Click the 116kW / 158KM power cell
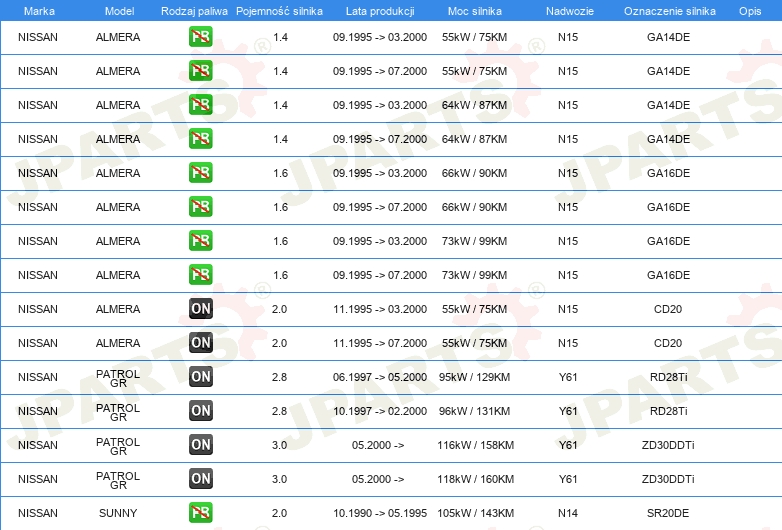 pos(475,445)
